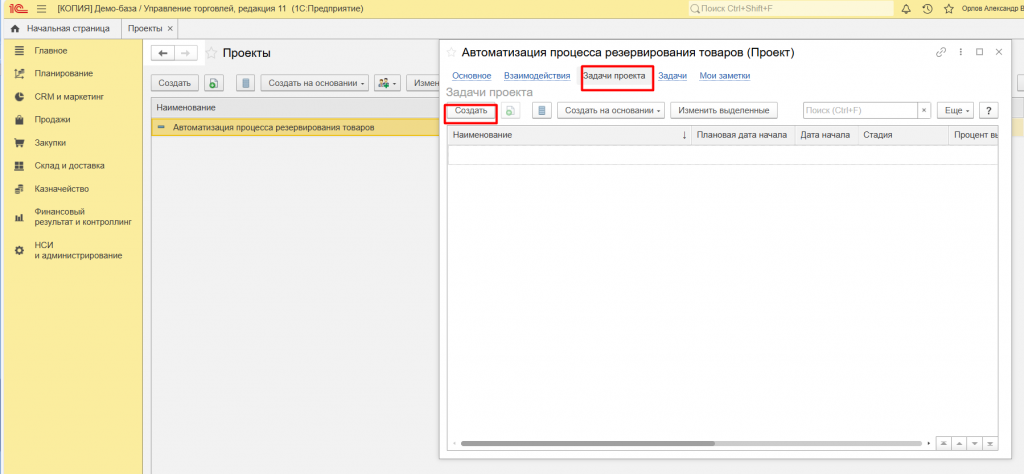This screenshot has height=474, width=1024.
Task: Close the Проекты tab with its x
Action: point(170,29)
